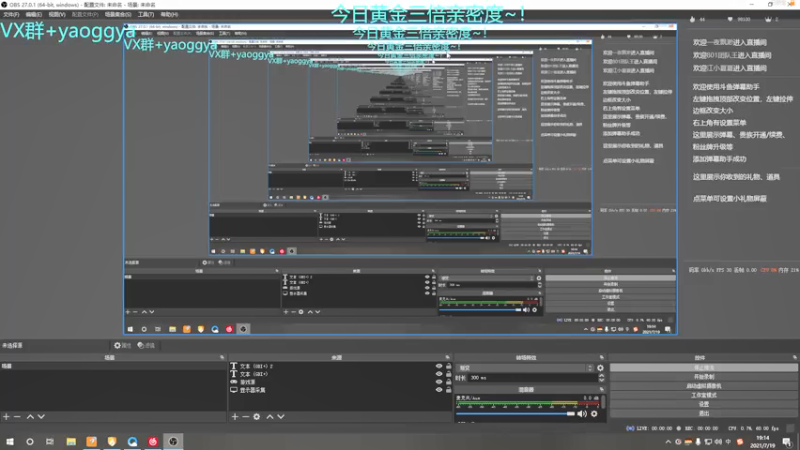
Task: Open the red NetEase Music taskbar icon
Action: click(x=153, y=442)
